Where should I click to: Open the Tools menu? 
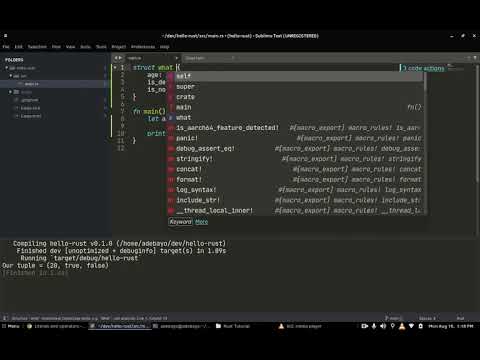pyautogui.click(x=101, y=47)
